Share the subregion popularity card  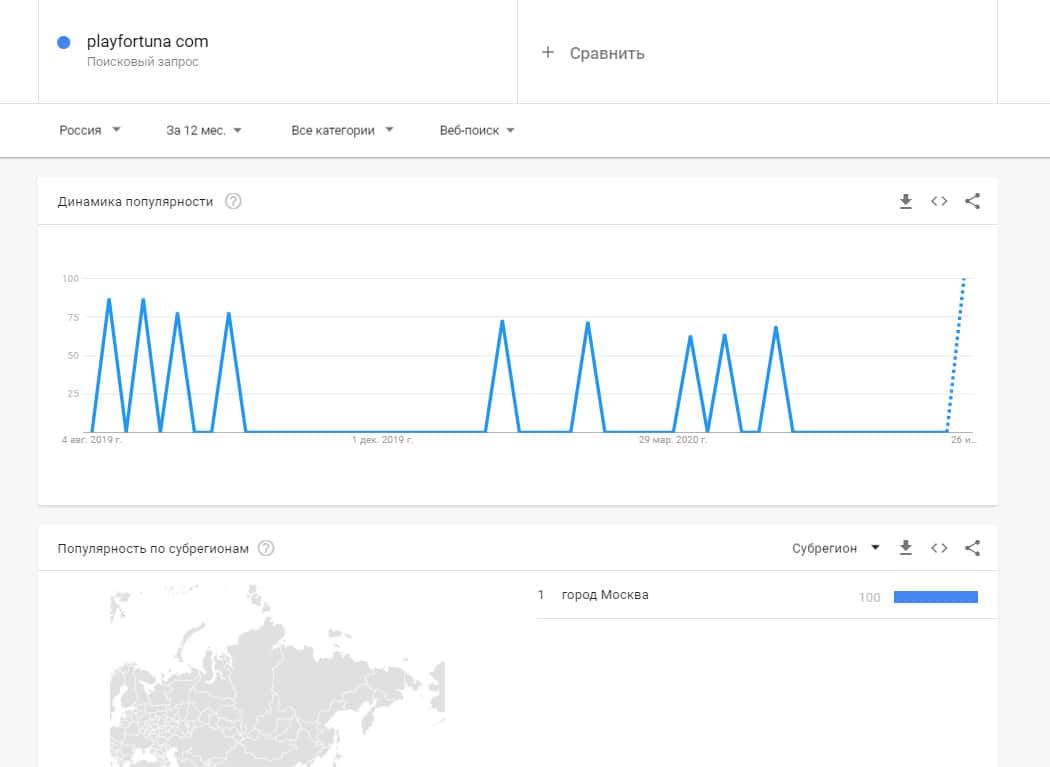click(972, 548)
